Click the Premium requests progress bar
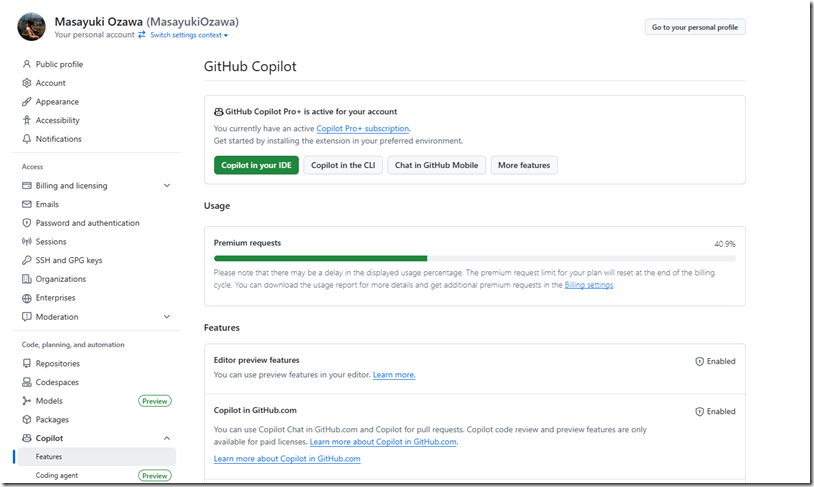Screen dimensions: 814x487 click(x=474, y=258)
